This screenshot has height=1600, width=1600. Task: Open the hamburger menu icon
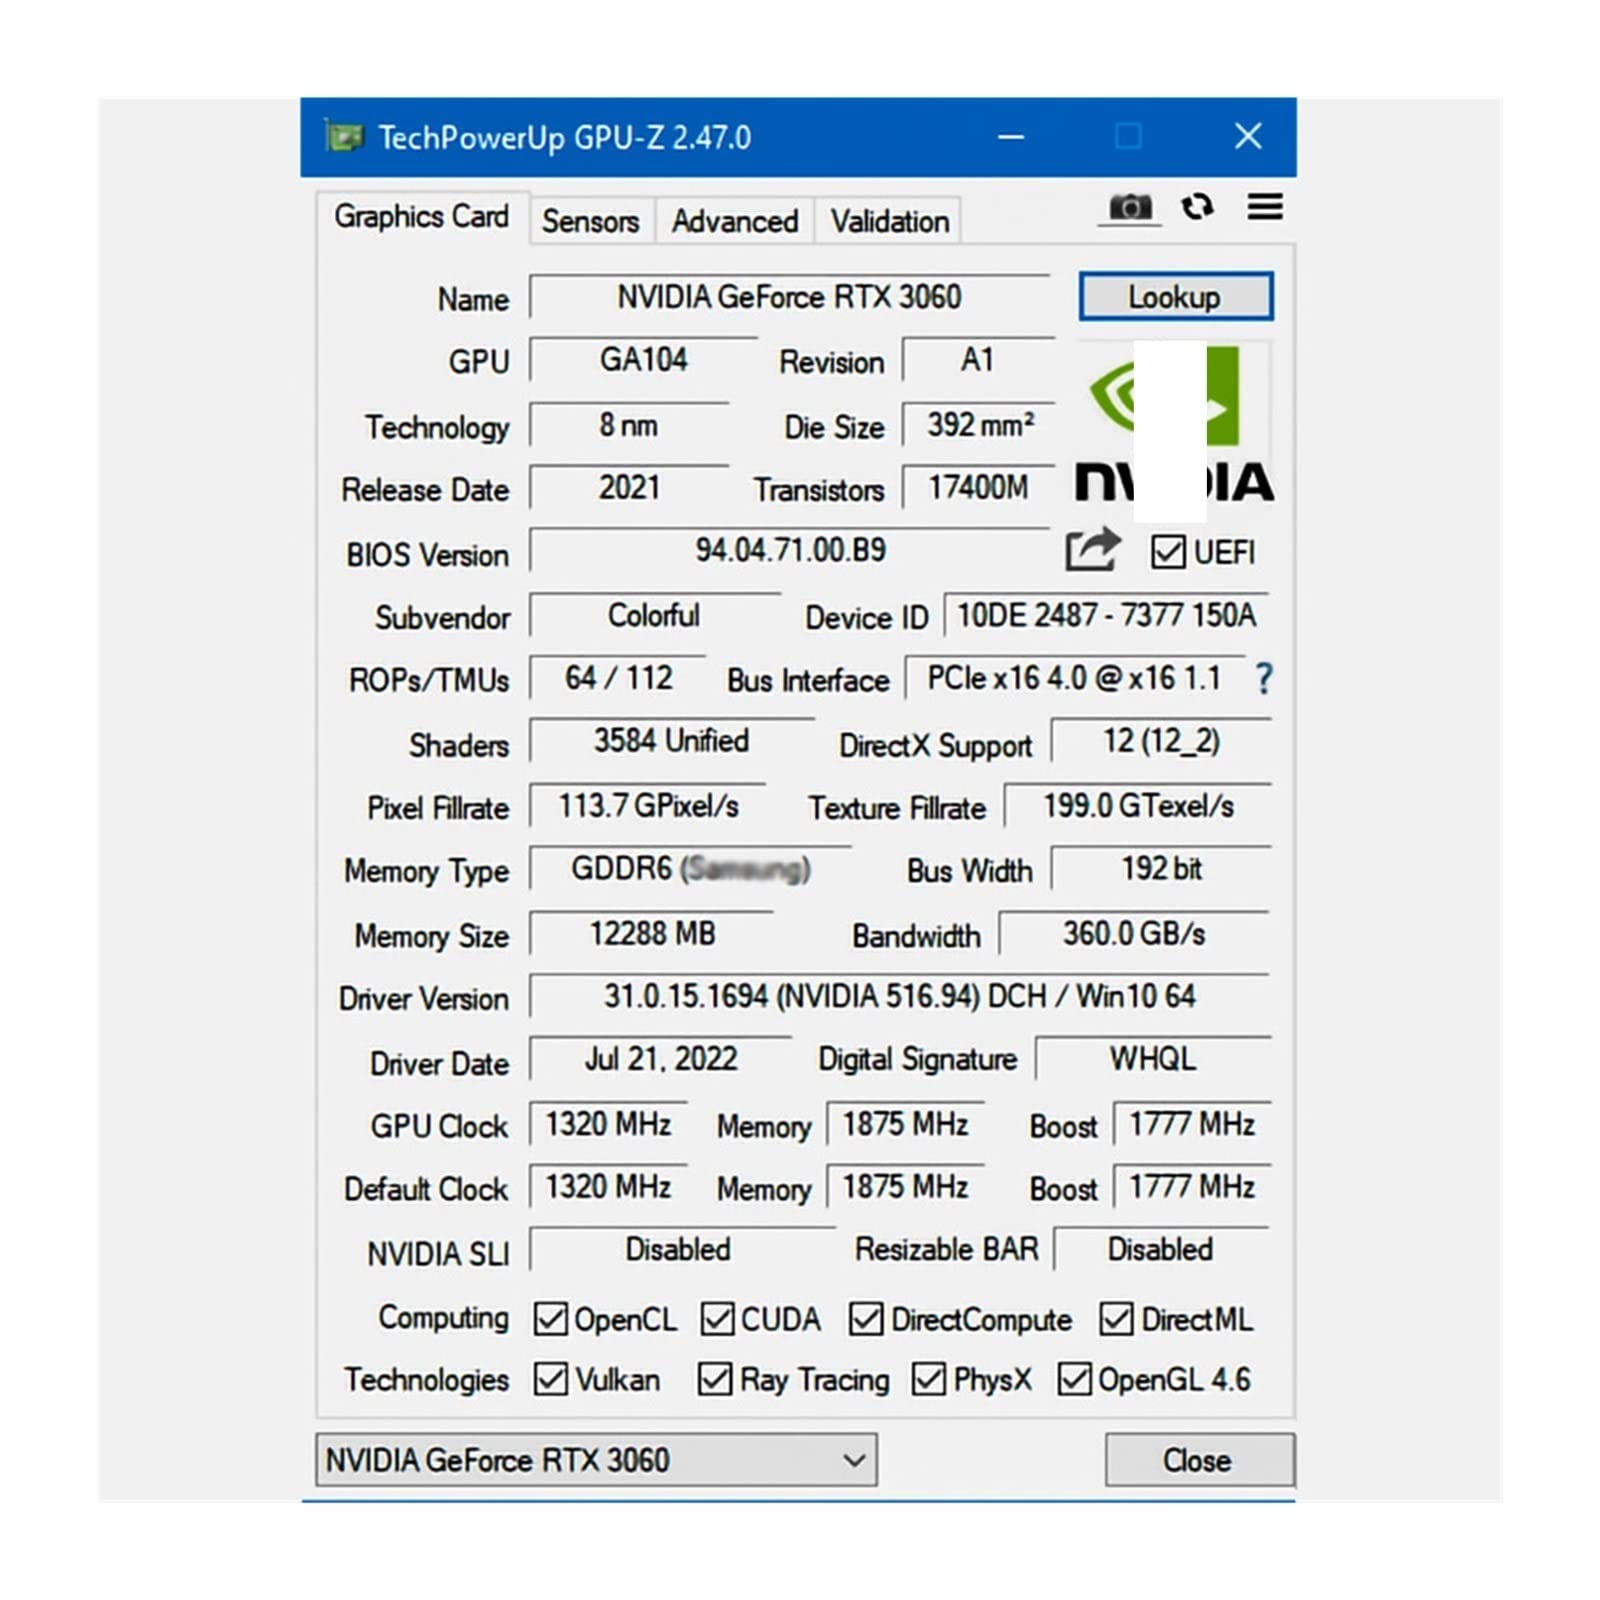(1265, 207)
